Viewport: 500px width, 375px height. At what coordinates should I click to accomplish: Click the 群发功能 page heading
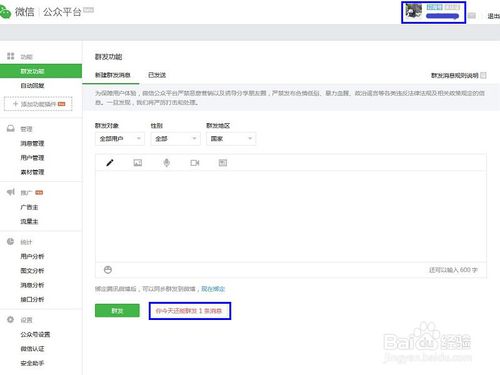tap(109, 57)
